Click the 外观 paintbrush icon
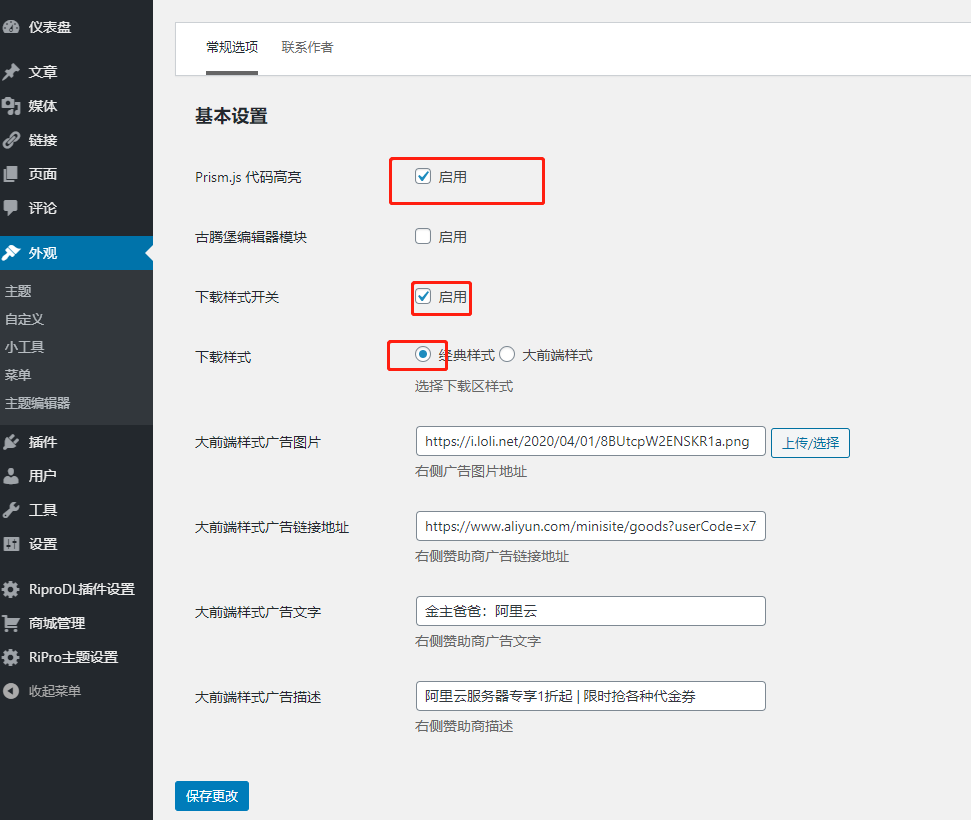 click(11, 253)
